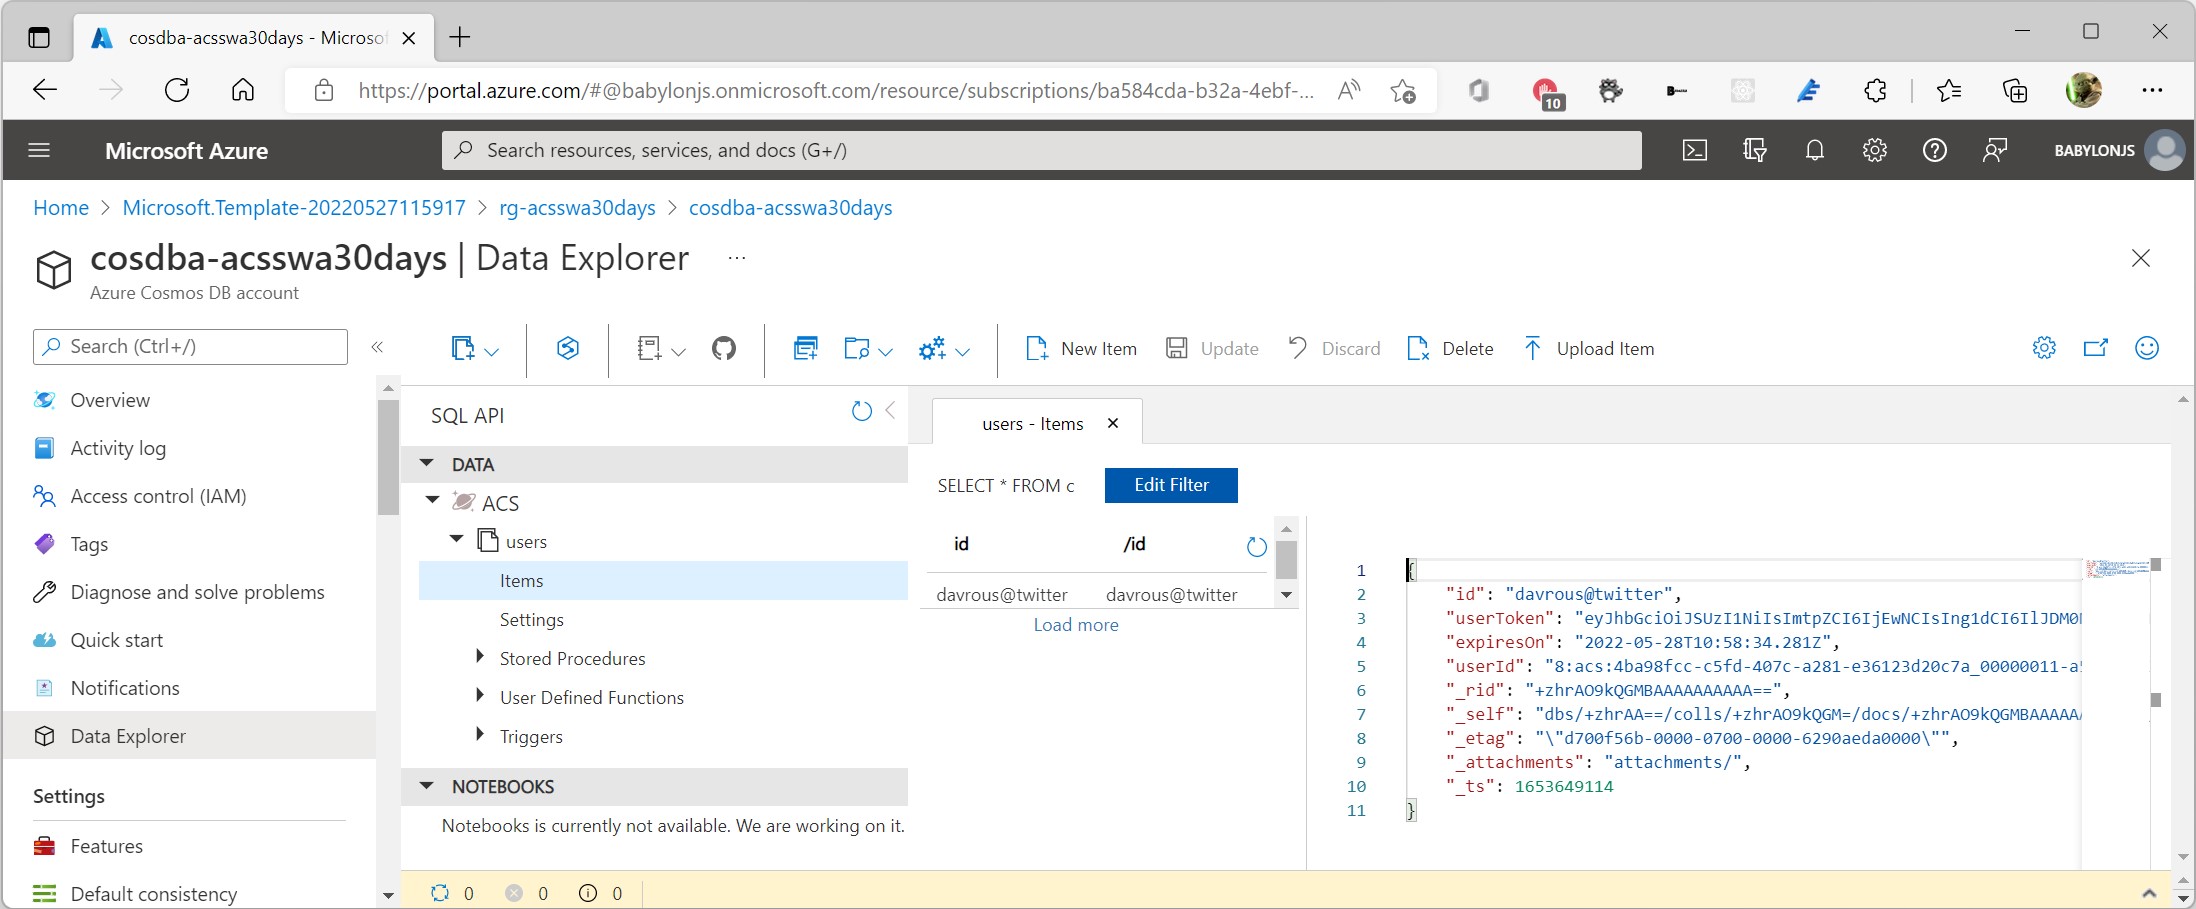The width and height of the screenshot is (2196, 909).
Task: Open Data Explorer in full screen icon
Action: [2095, 347]
